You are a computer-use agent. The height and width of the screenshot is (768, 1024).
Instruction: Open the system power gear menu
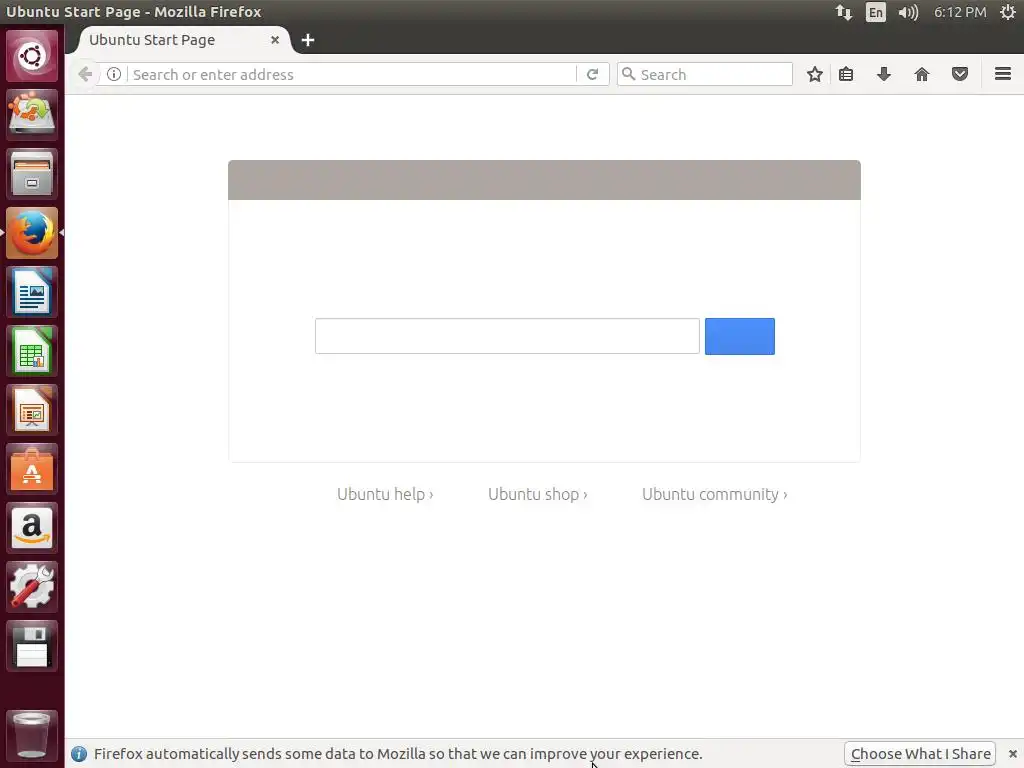(x=1008, y=12)
